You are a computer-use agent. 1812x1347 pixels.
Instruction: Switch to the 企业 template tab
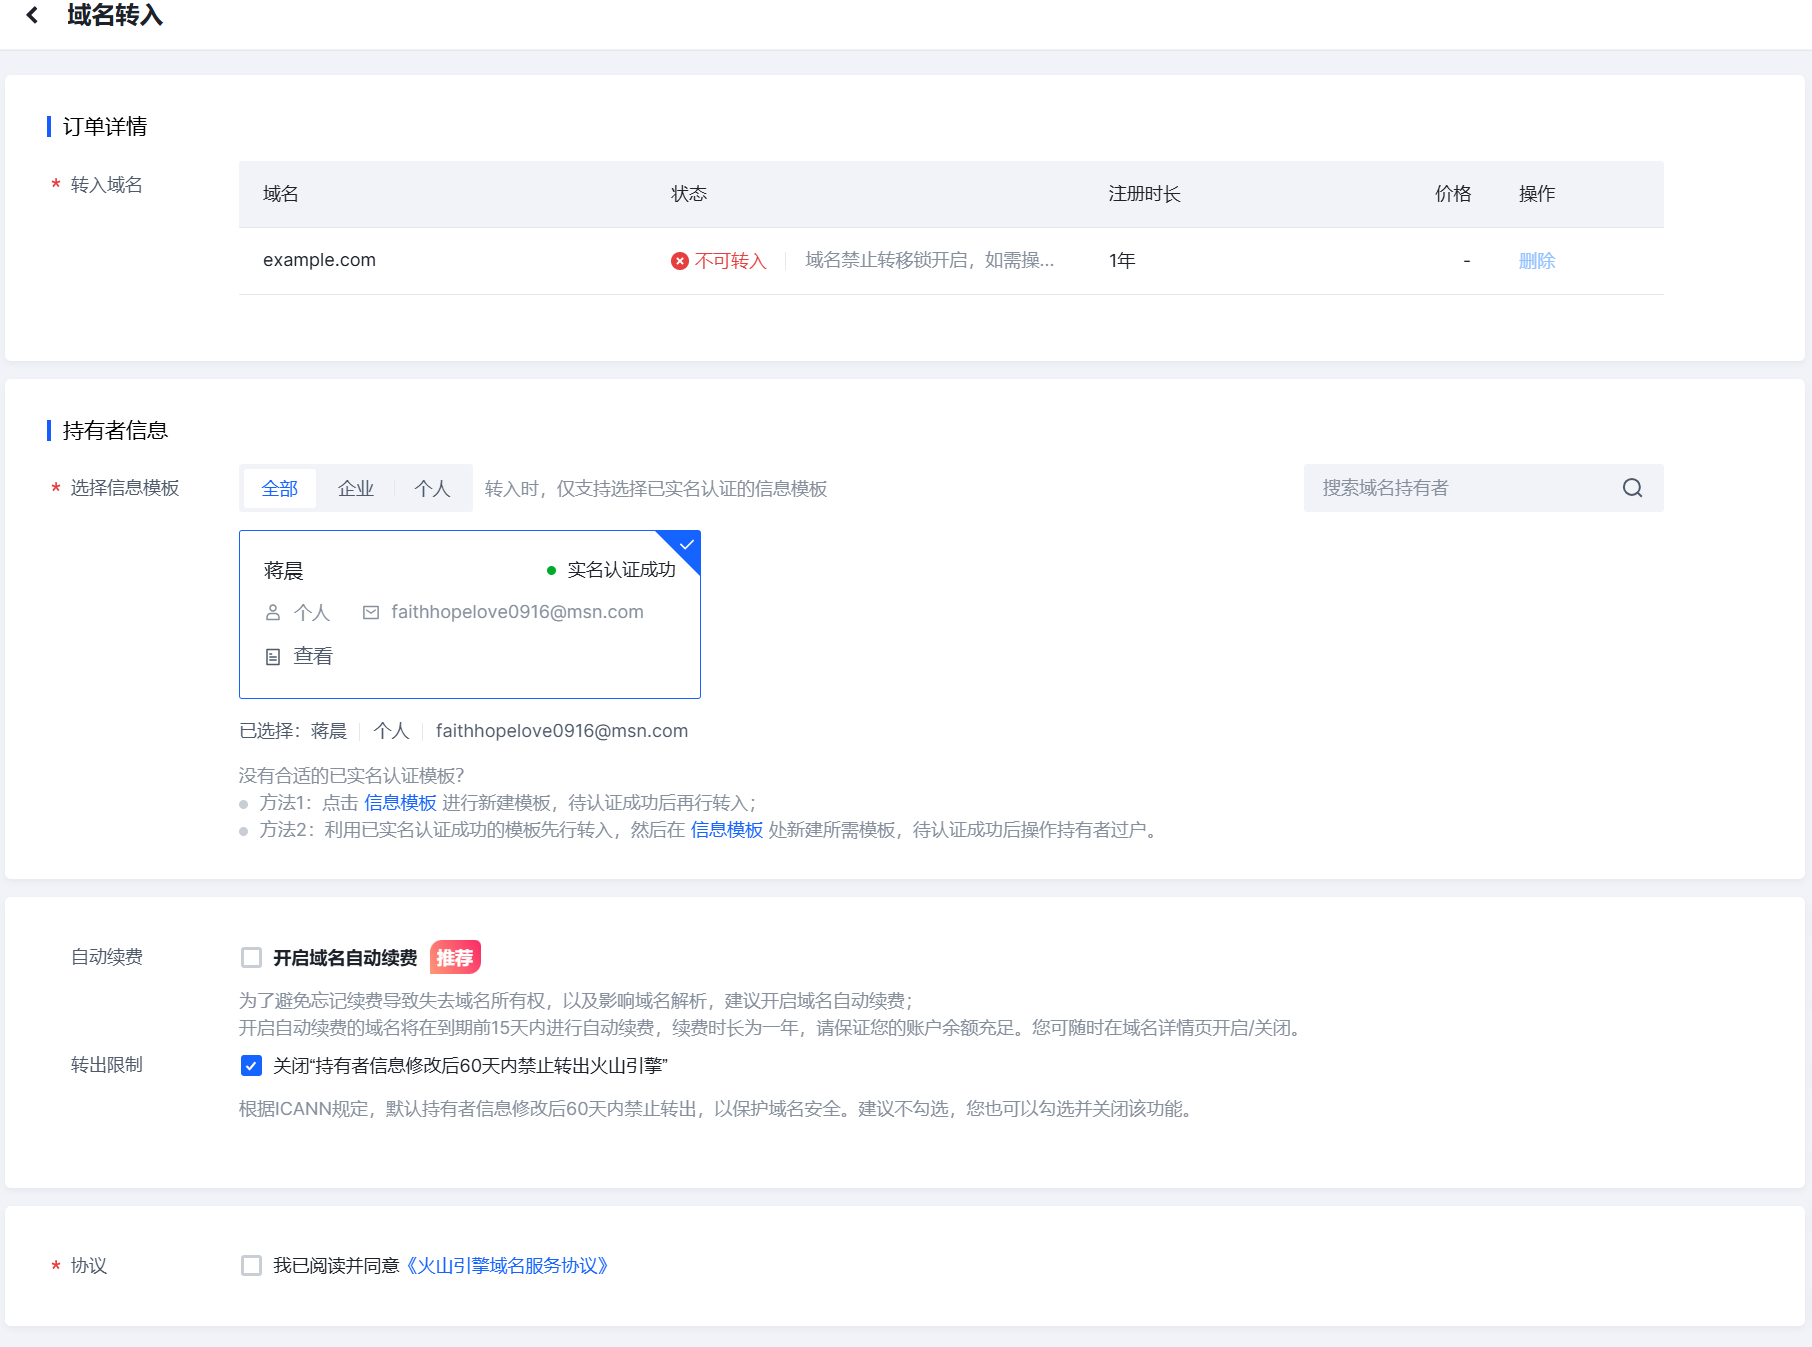coord(356,489)
